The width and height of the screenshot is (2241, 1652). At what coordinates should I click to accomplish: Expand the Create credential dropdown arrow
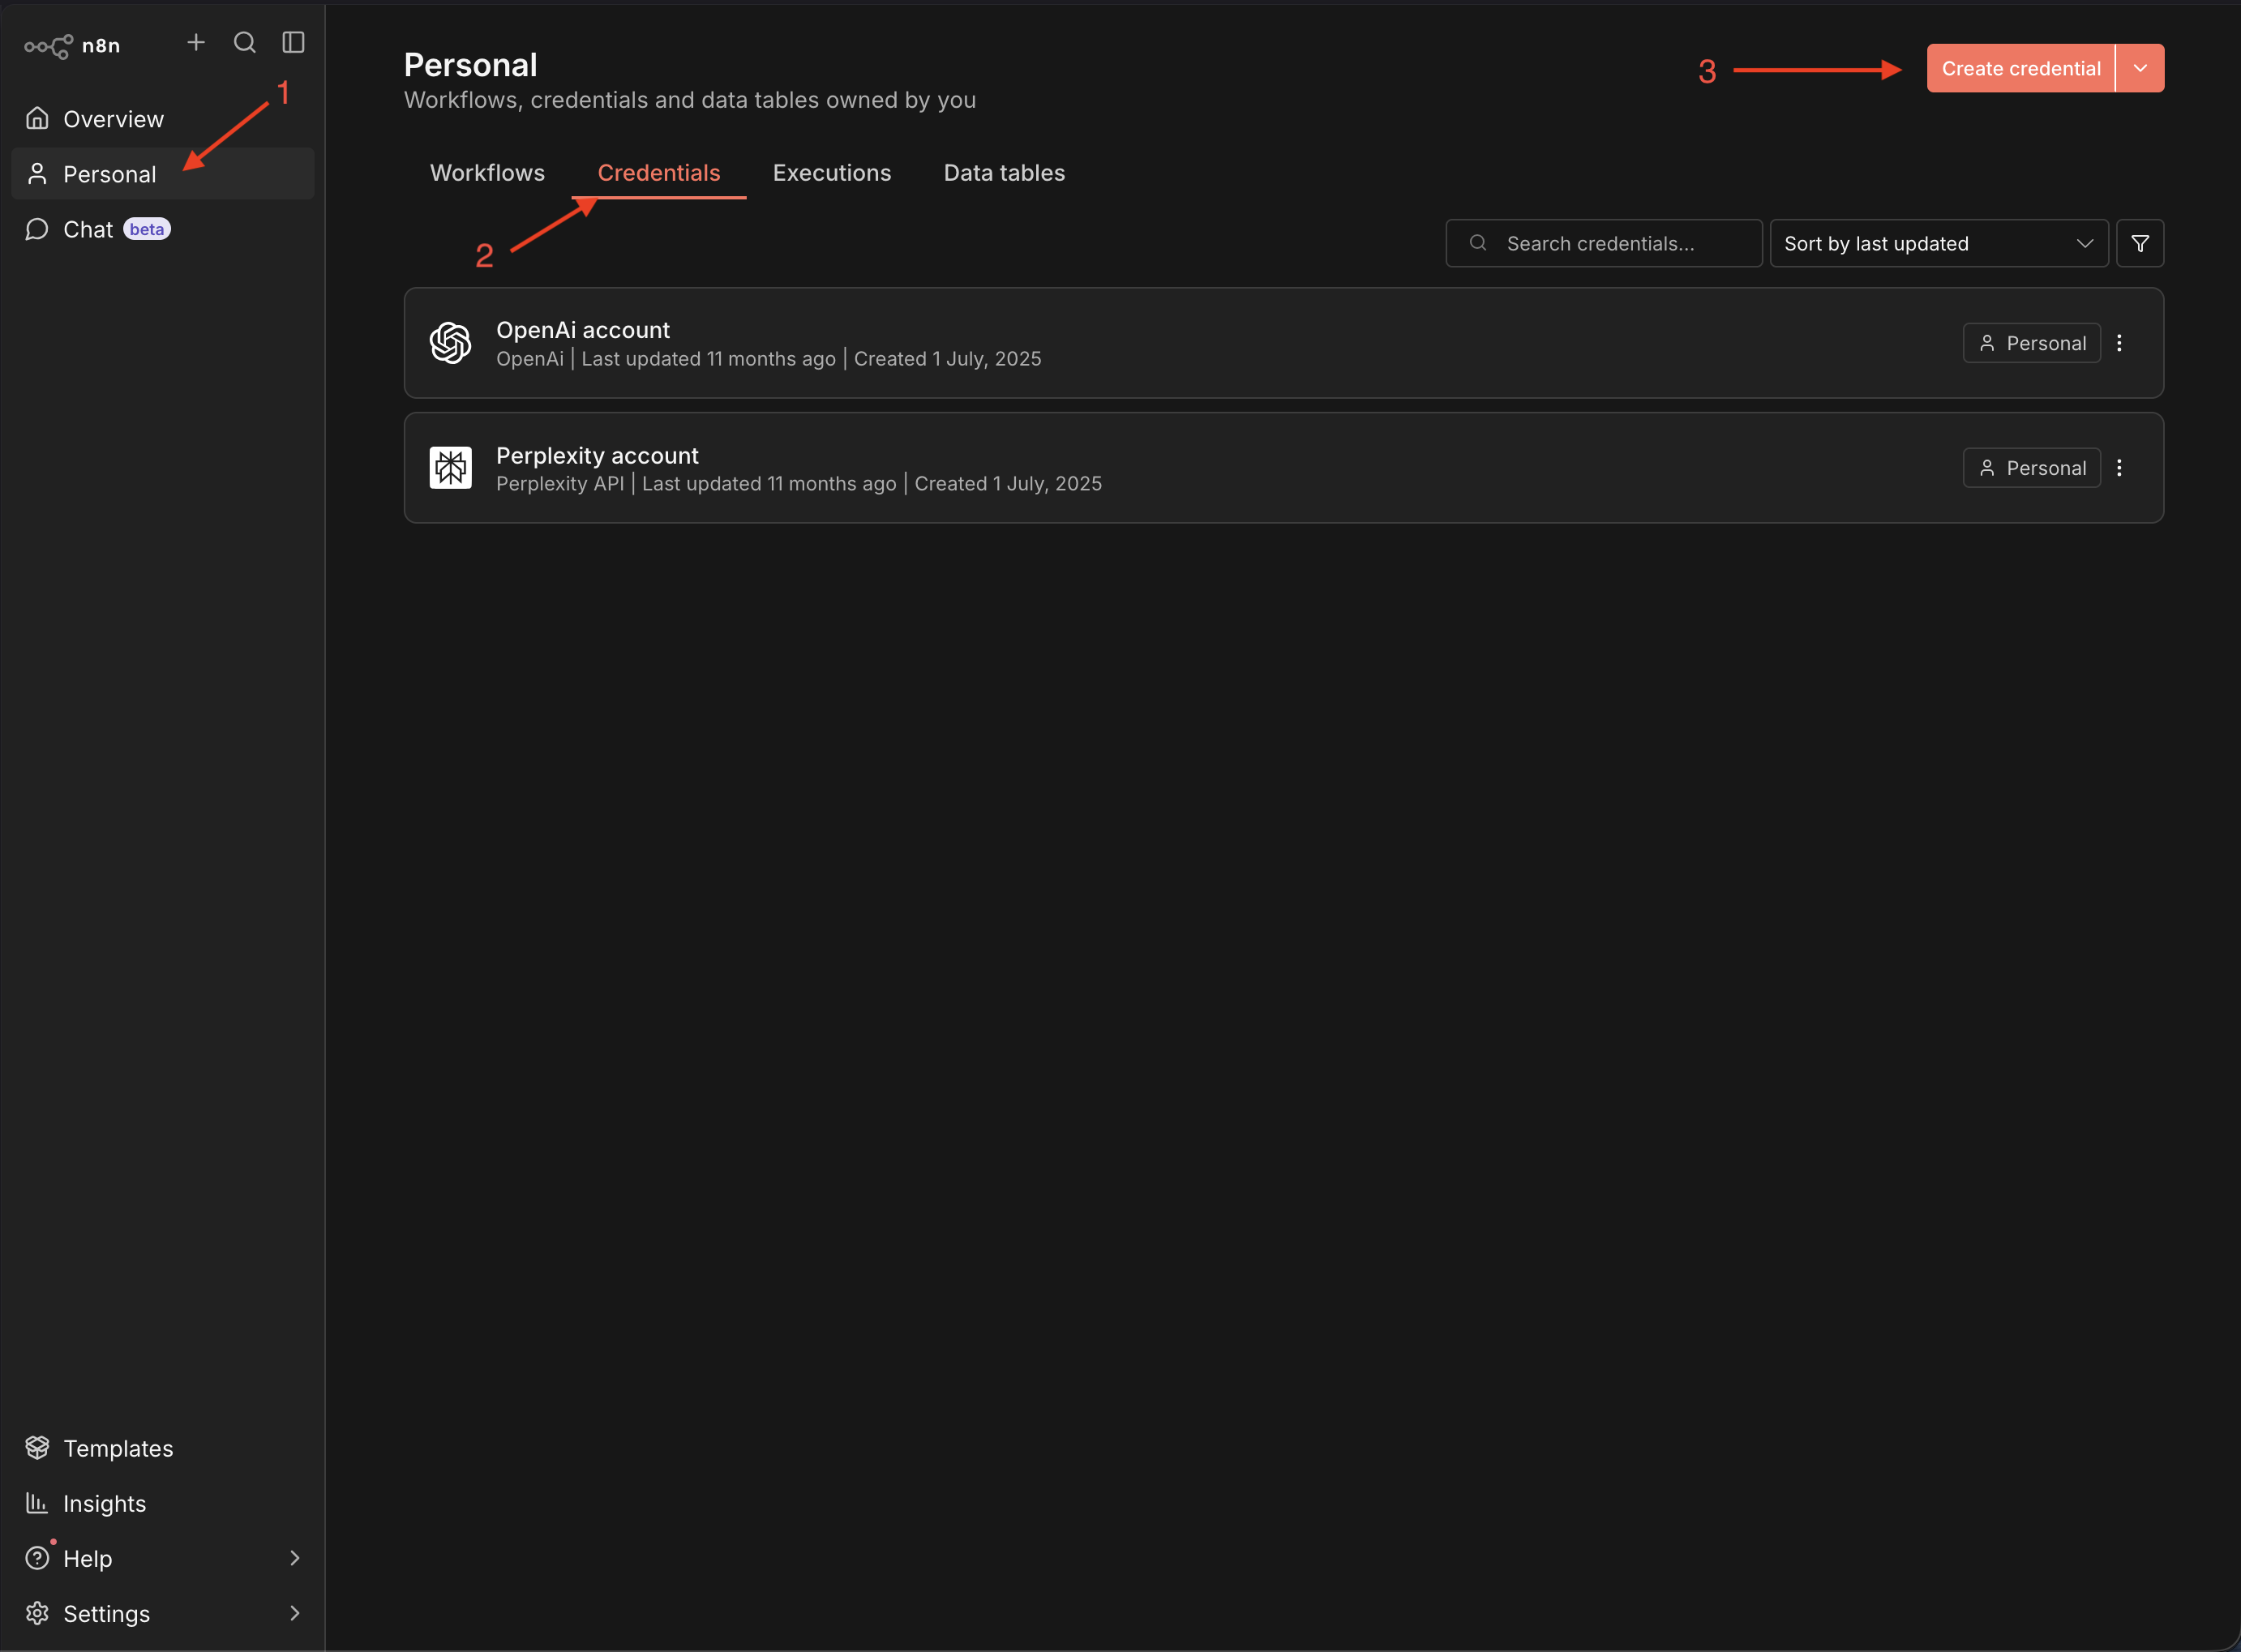(x=2140, y=68)
